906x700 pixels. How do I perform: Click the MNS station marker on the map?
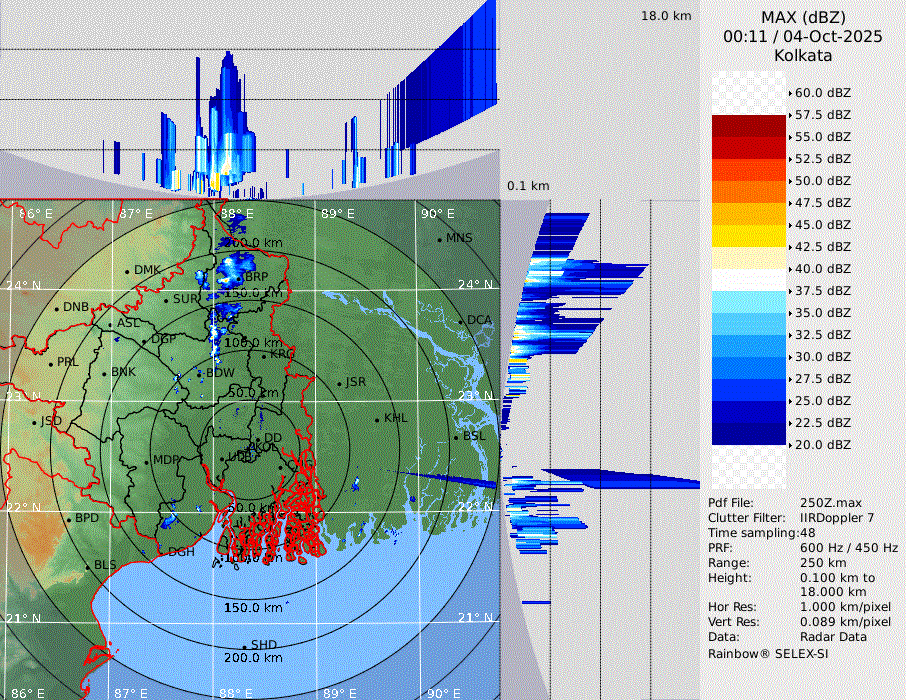[439, 239]
